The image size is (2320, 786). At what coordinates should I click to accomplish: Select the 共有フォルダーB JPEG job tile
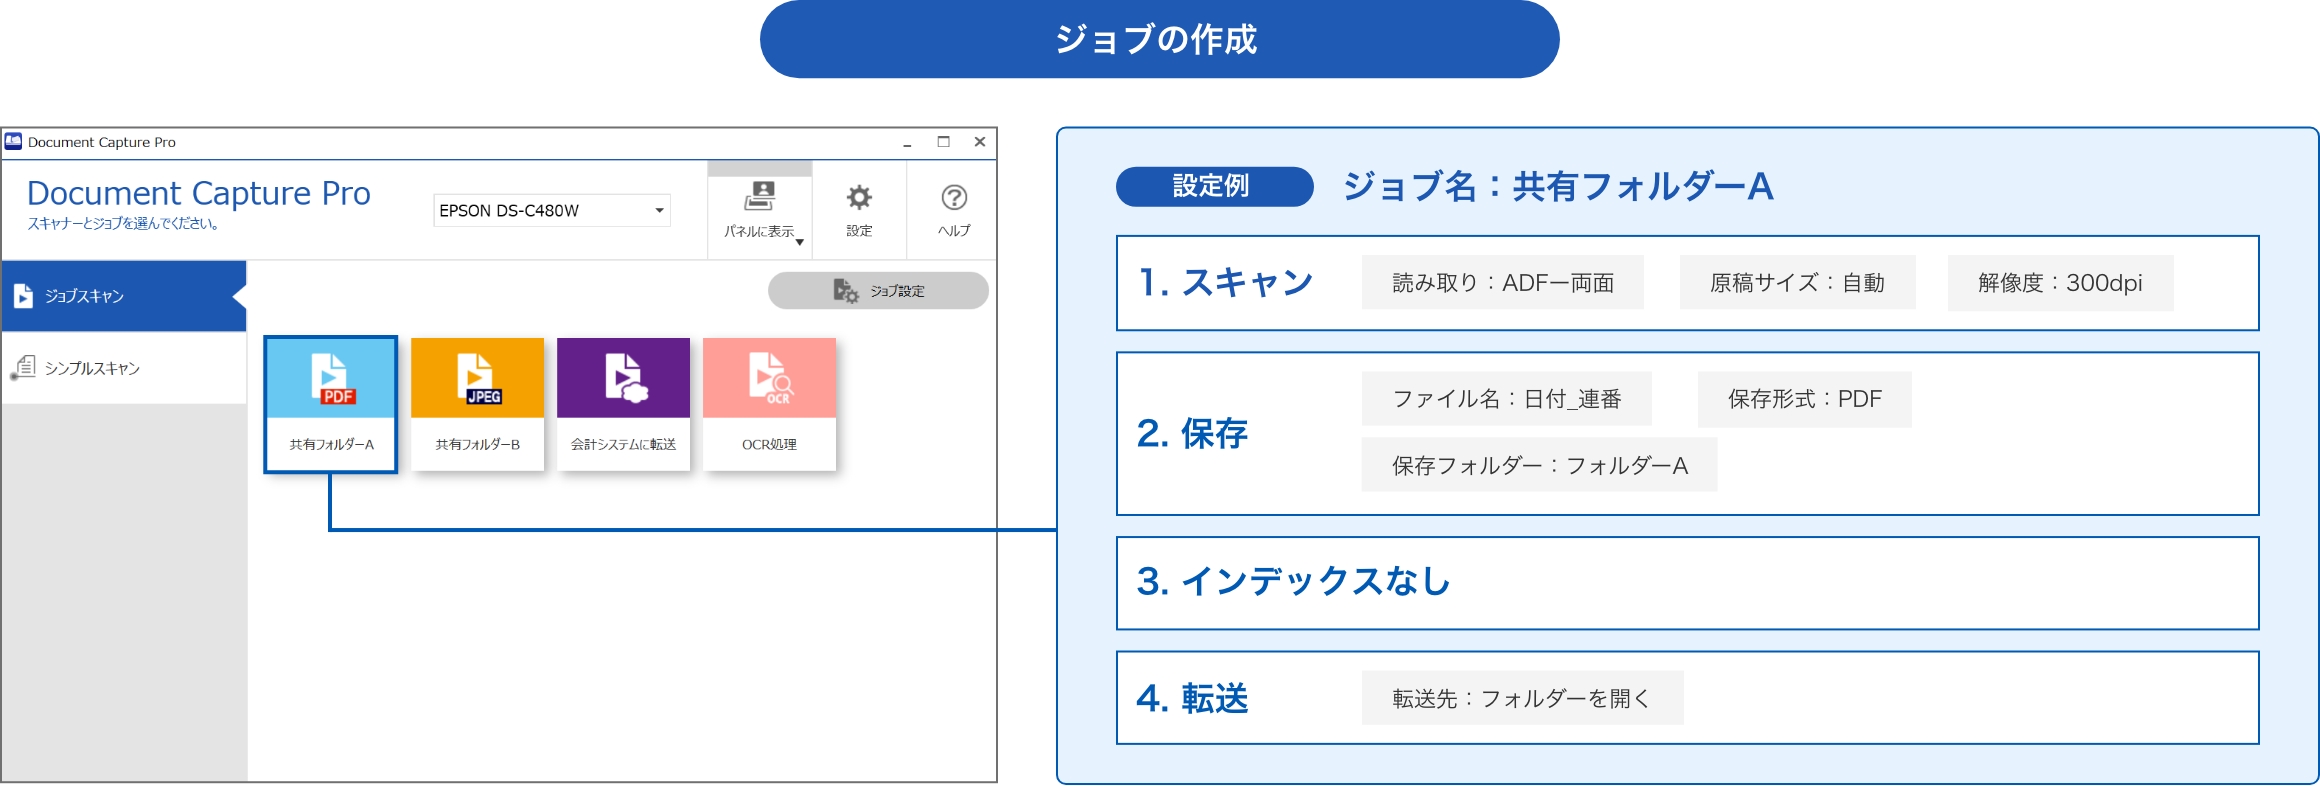(x=477, y=403)
